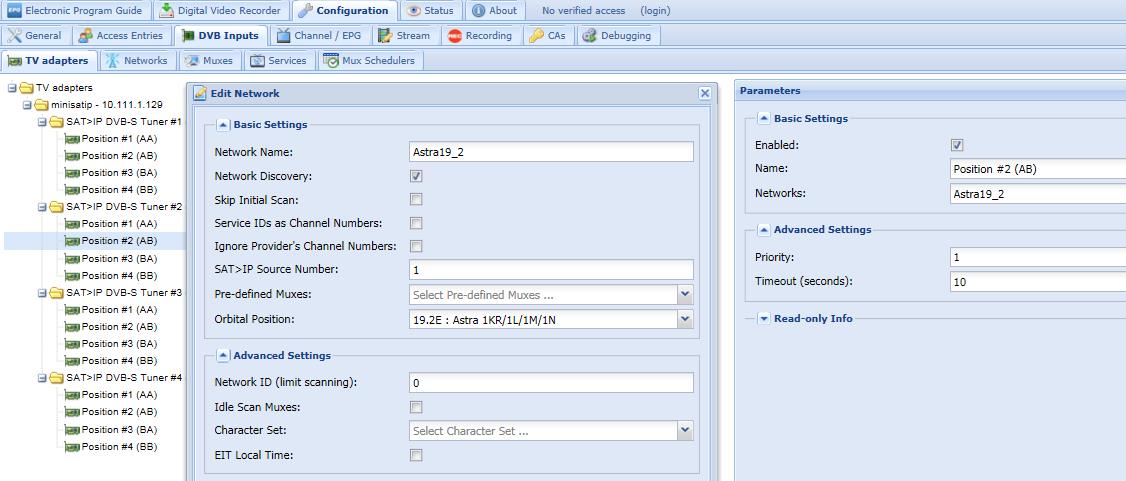
Task: Toggle the Network Discovery checkbox
Action: coord(416,176)
